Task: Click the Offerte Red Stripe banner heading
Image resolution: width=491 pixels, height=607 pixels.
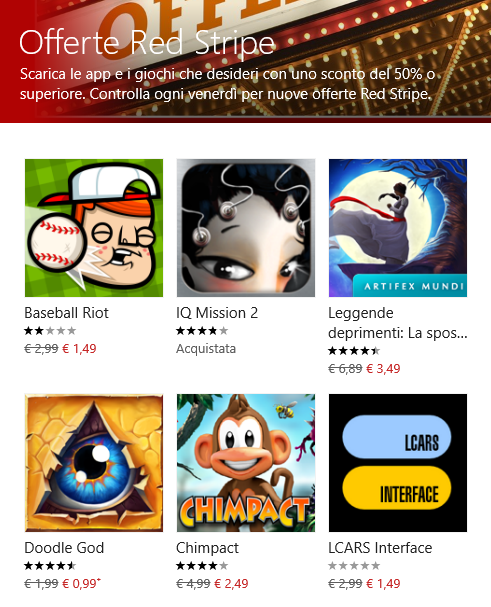Action: pyautogui.click(x=147, y=43)
